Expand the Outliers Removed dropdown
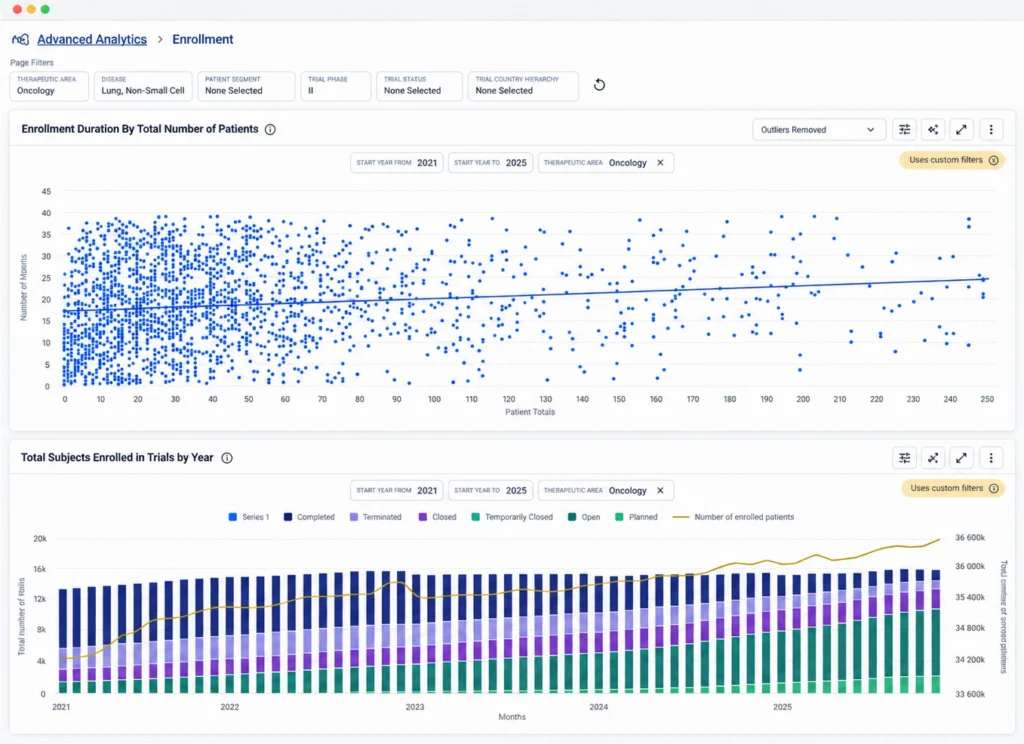The width and height of the screenshot is (1024, 744). [x=819, y=129]
